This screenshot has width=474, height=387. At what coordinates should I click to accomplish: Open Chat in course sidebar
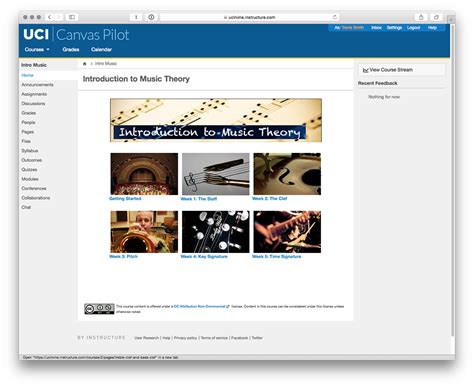coord(26,207)
